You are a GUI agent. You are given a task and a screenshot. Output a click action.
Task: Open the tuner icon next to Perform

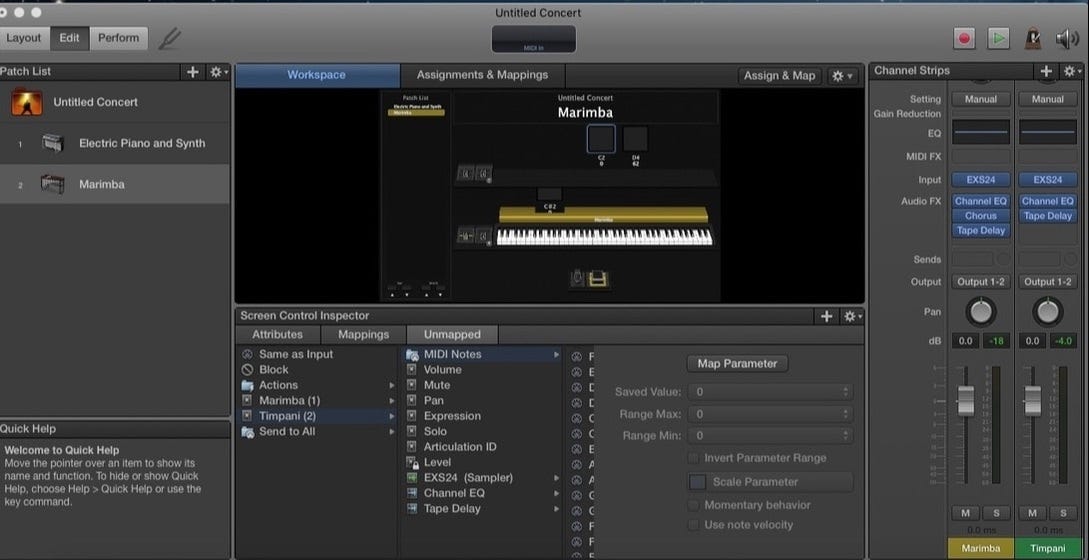(x=170, y=39)
